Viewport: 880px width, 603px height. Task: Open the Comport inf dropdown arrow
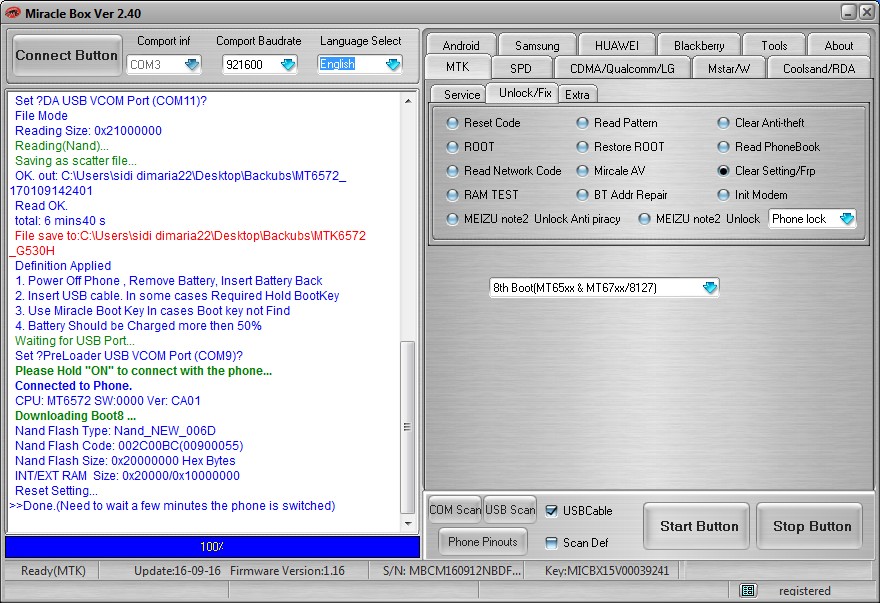(192, 65)
